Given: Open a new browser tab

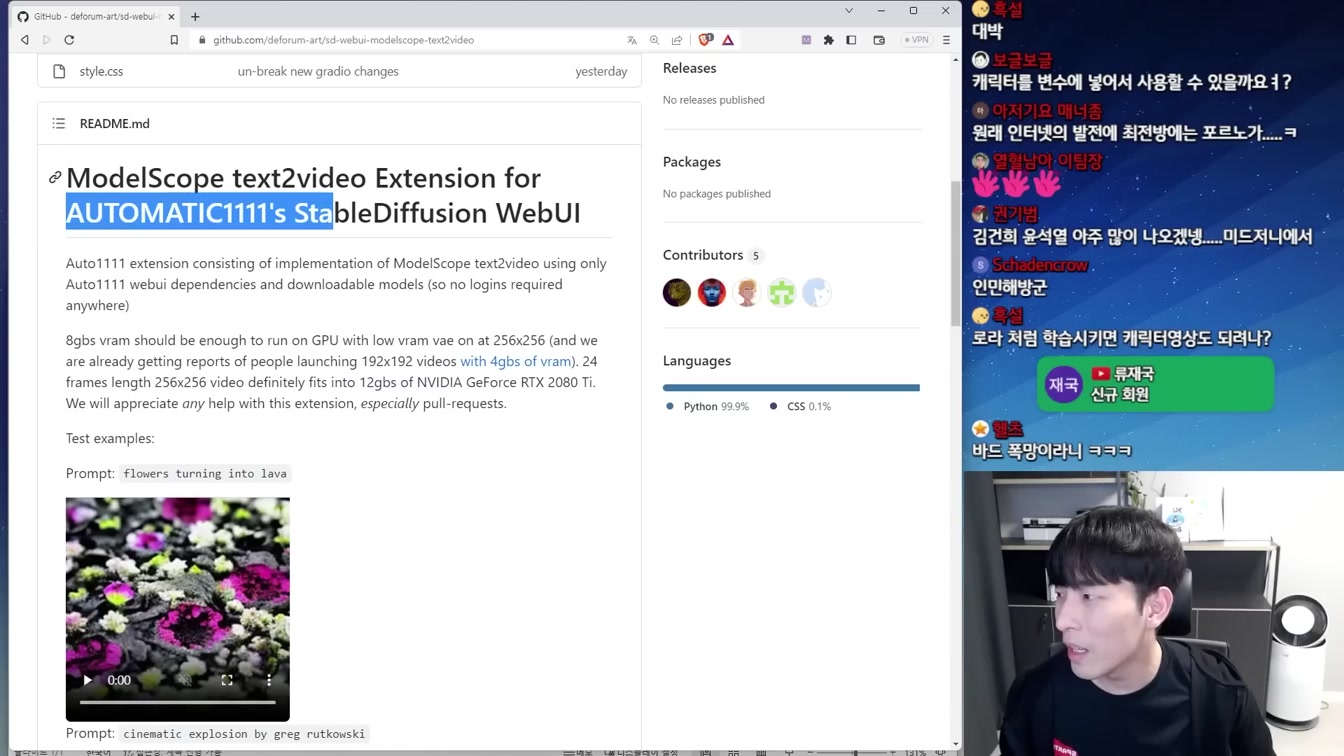Looking at the screenshot, I should click(x=195, y=16).
